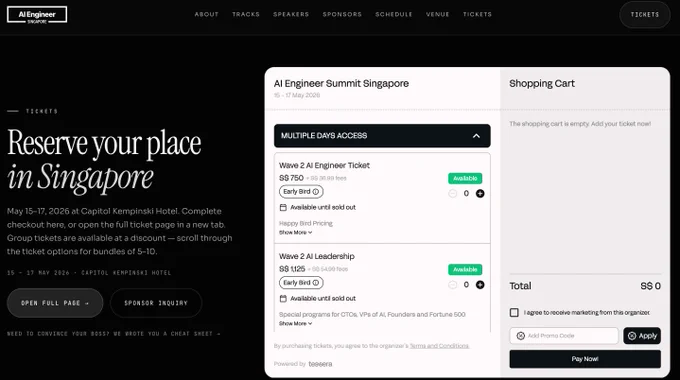Open the Tracks nav item

pyautogui.click(x=246, y=14)
